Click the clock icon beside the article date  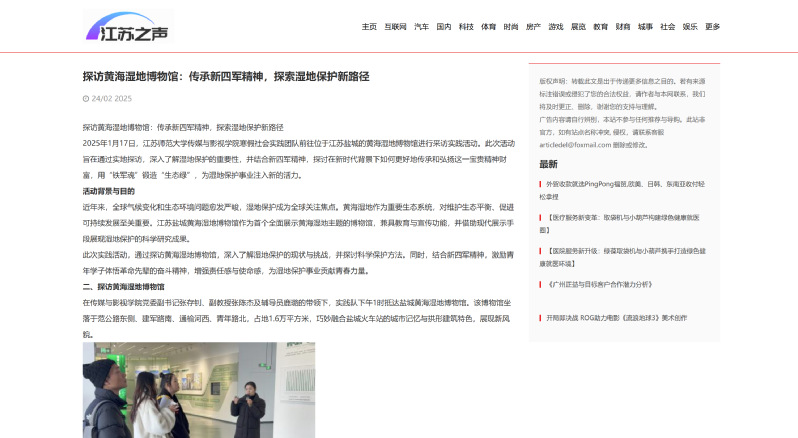pyautogui.click(x=86, y=99)
